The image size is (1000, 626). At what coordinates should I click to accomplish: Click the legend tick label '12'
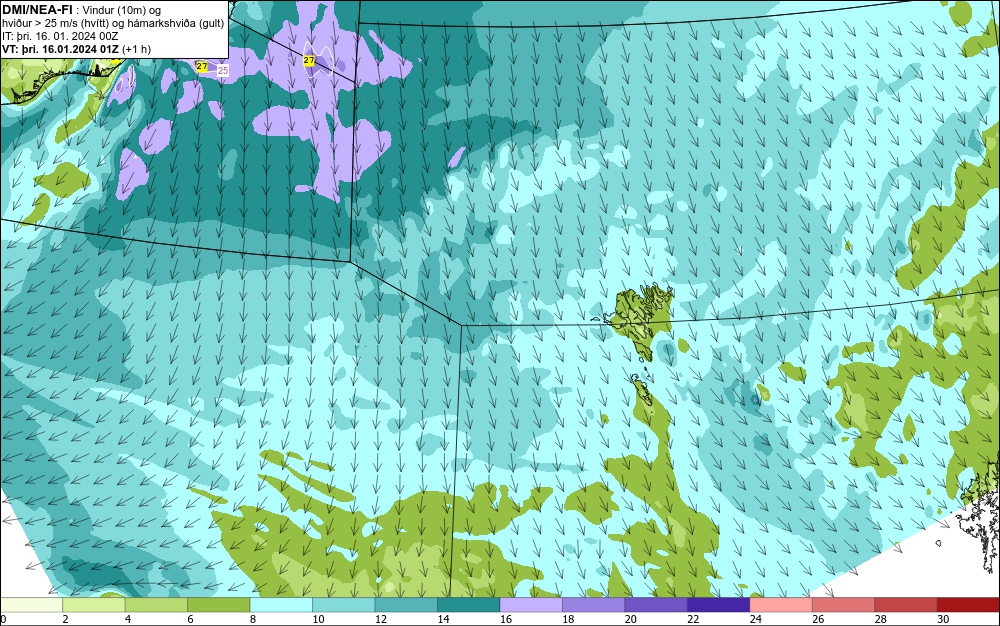coord(381,619)
